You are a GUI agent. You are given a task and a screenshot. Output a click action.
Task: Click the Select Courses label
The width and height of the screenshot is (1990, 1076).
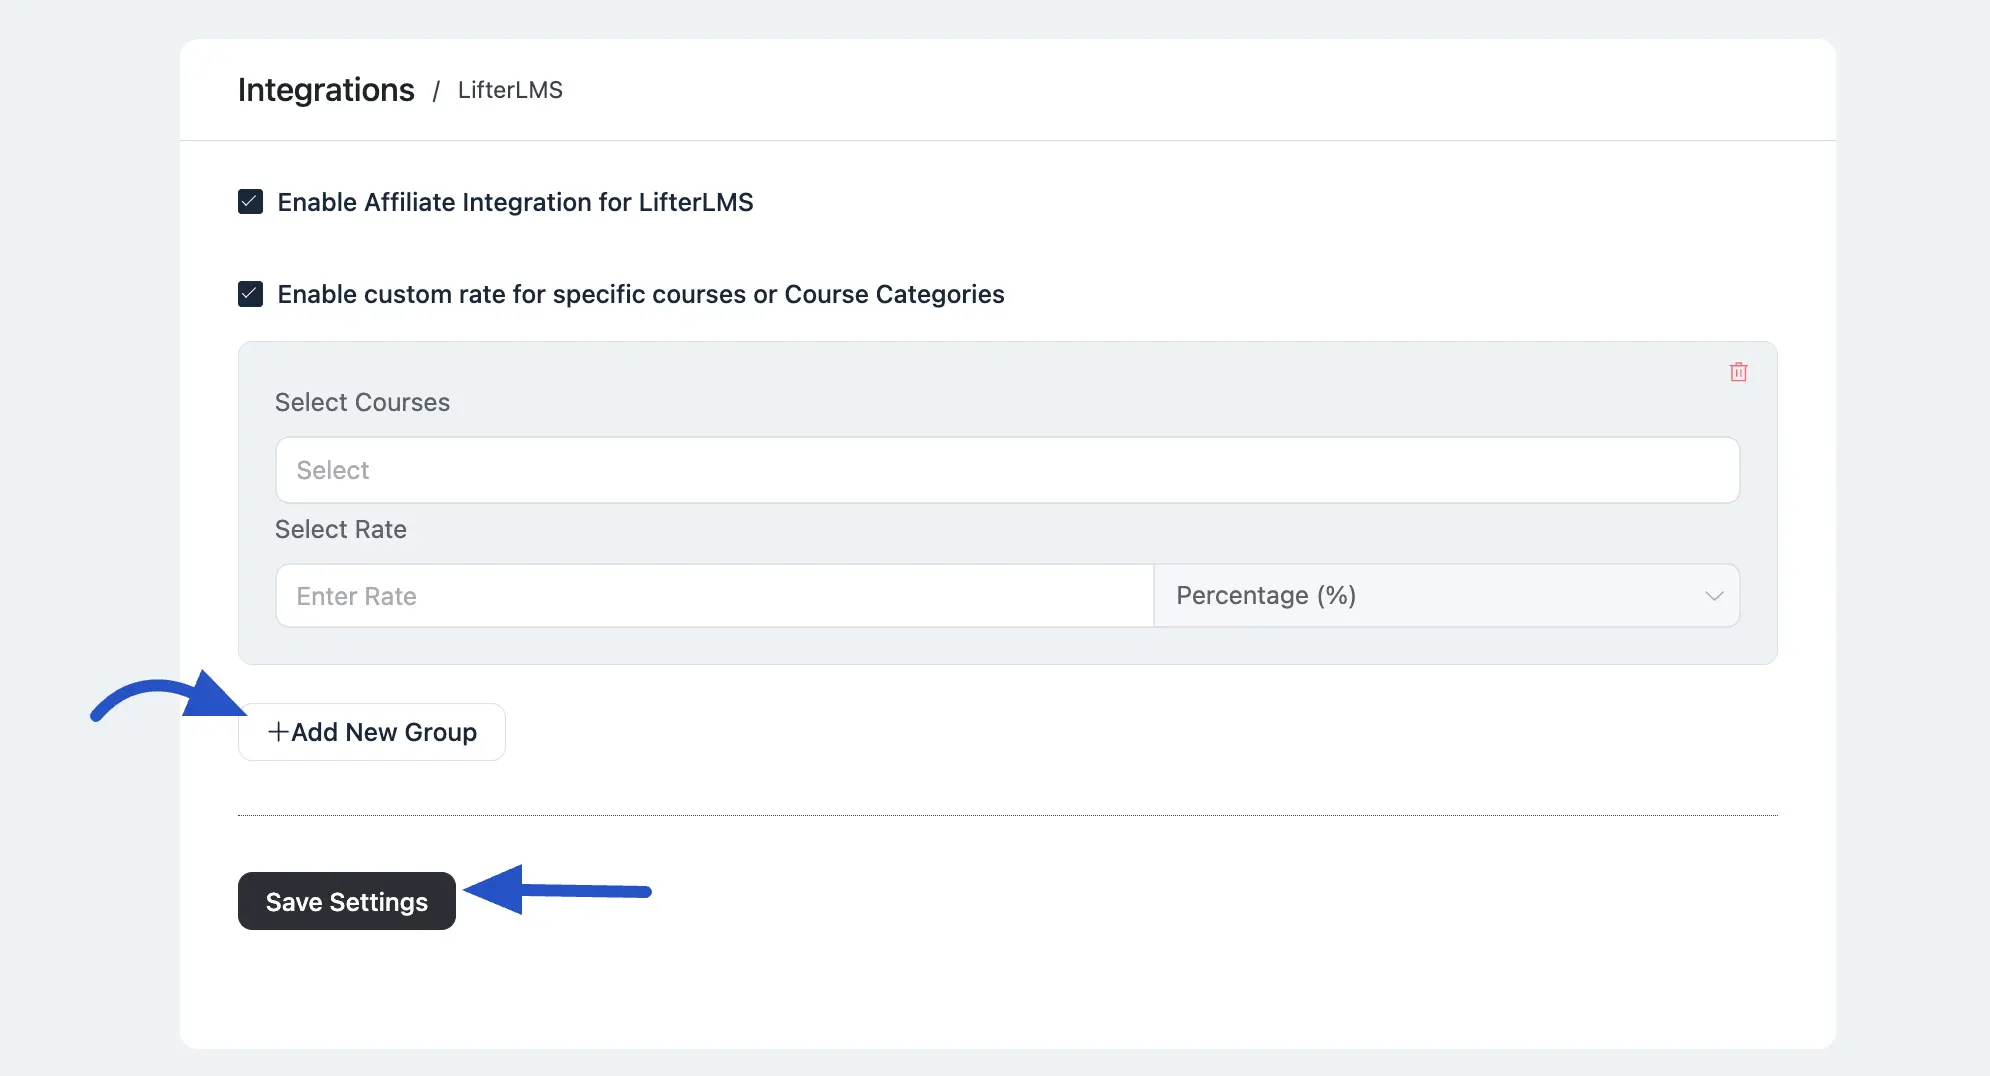[362, 402]
